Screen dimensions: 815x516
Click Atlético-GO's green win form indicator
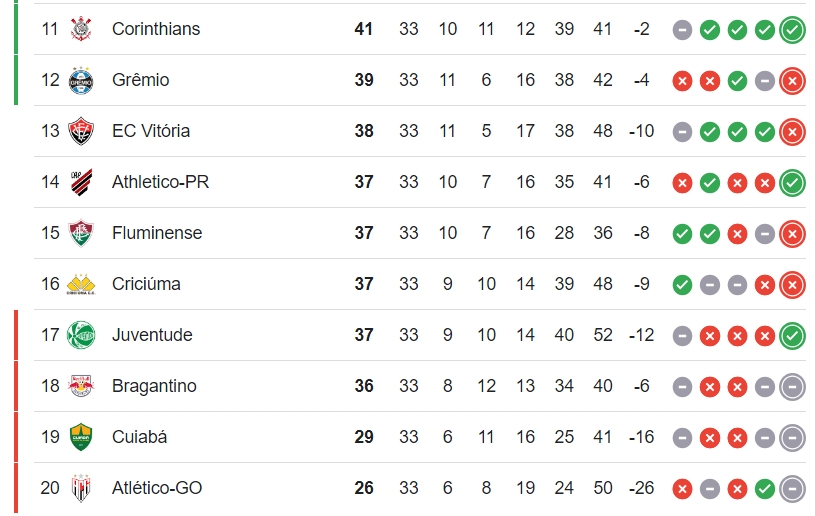coord(765,489)
